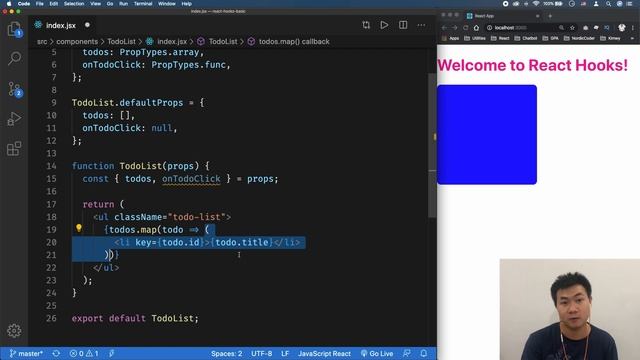Click the lightbulb quick fix icon
This screenshot has height=360, width=640.
click(79, 229)
